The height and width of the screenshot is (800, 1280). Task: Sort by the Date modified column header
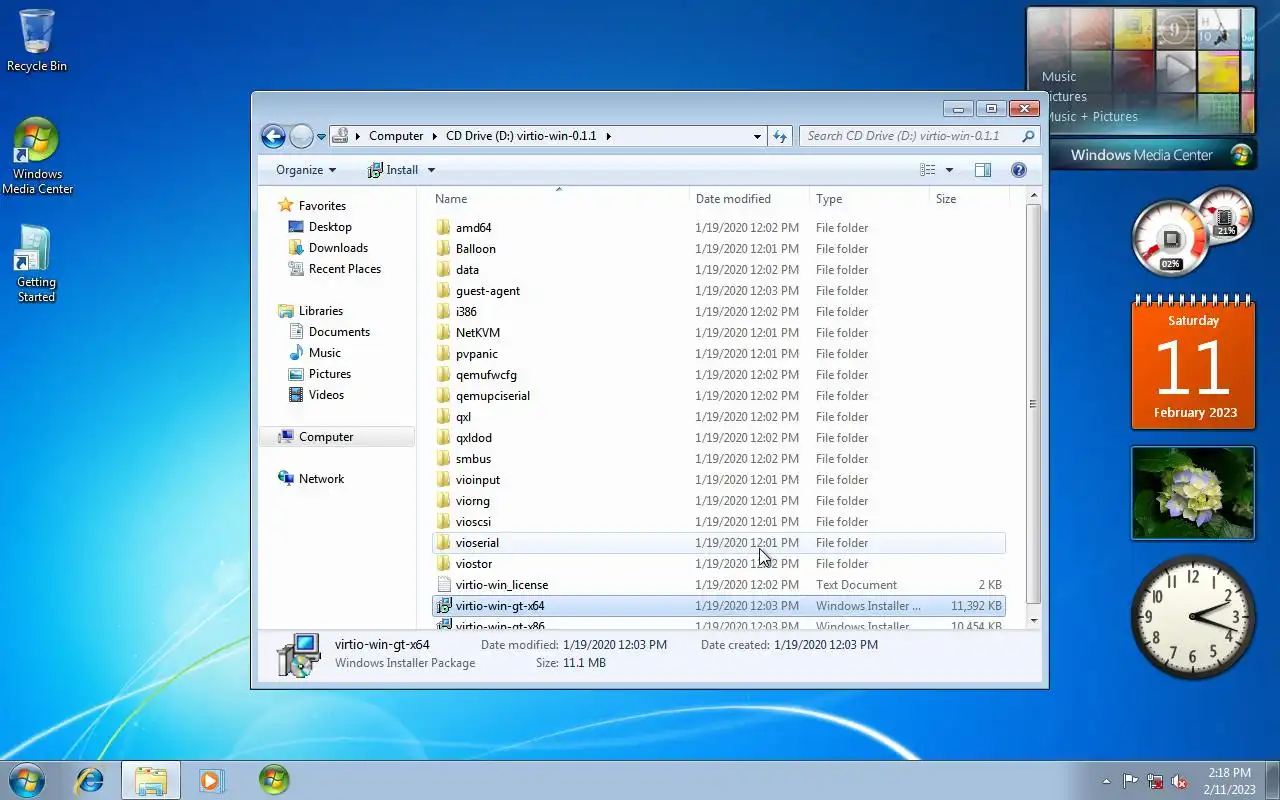[x=749, y=199]
